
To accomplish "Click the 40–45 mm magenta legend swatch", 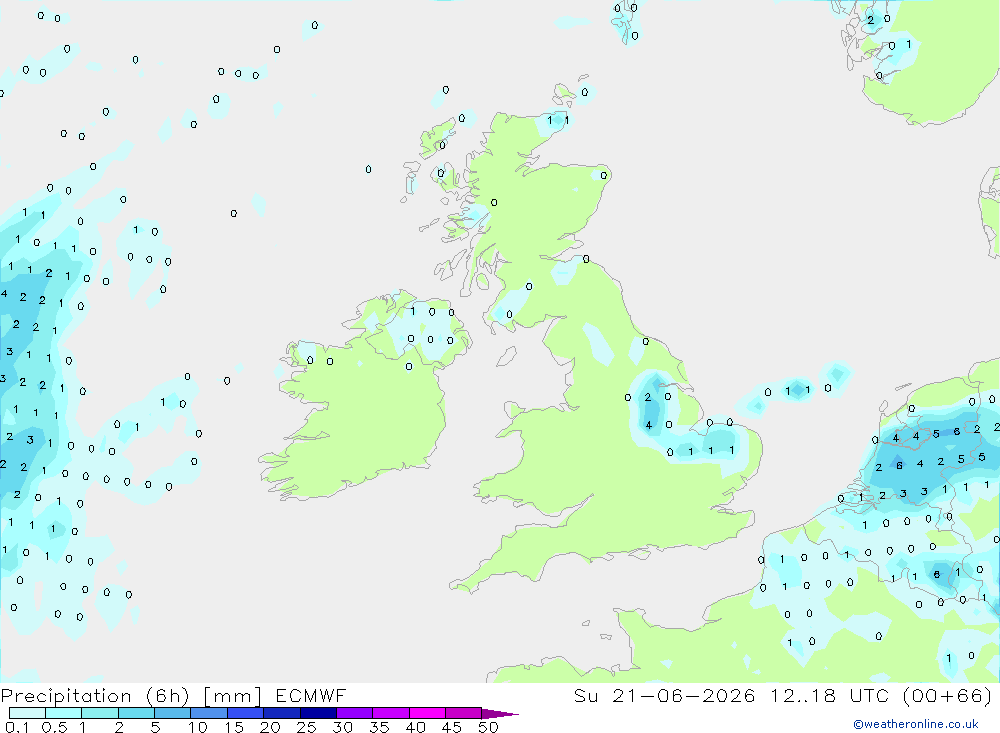I will [x=427, y=713].
